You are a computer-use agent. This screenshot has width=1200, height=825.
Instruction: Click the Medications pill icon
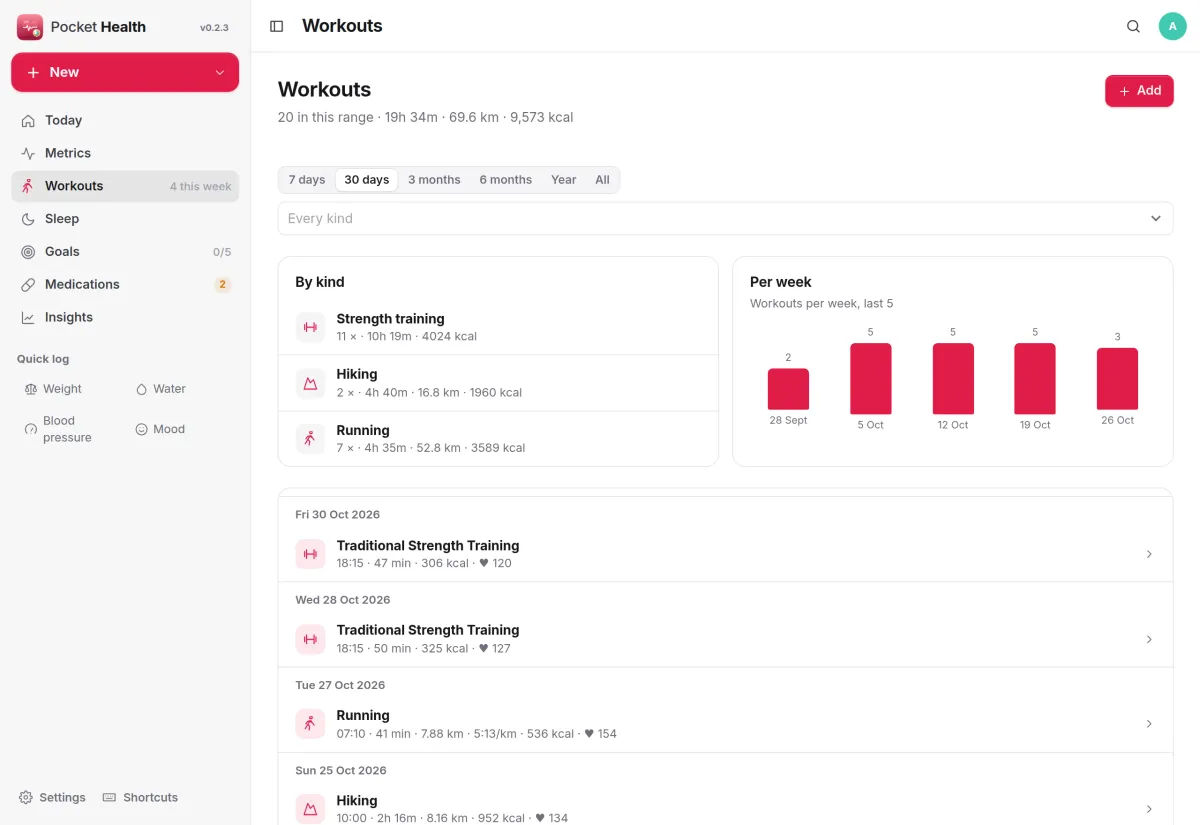point(28,285)
